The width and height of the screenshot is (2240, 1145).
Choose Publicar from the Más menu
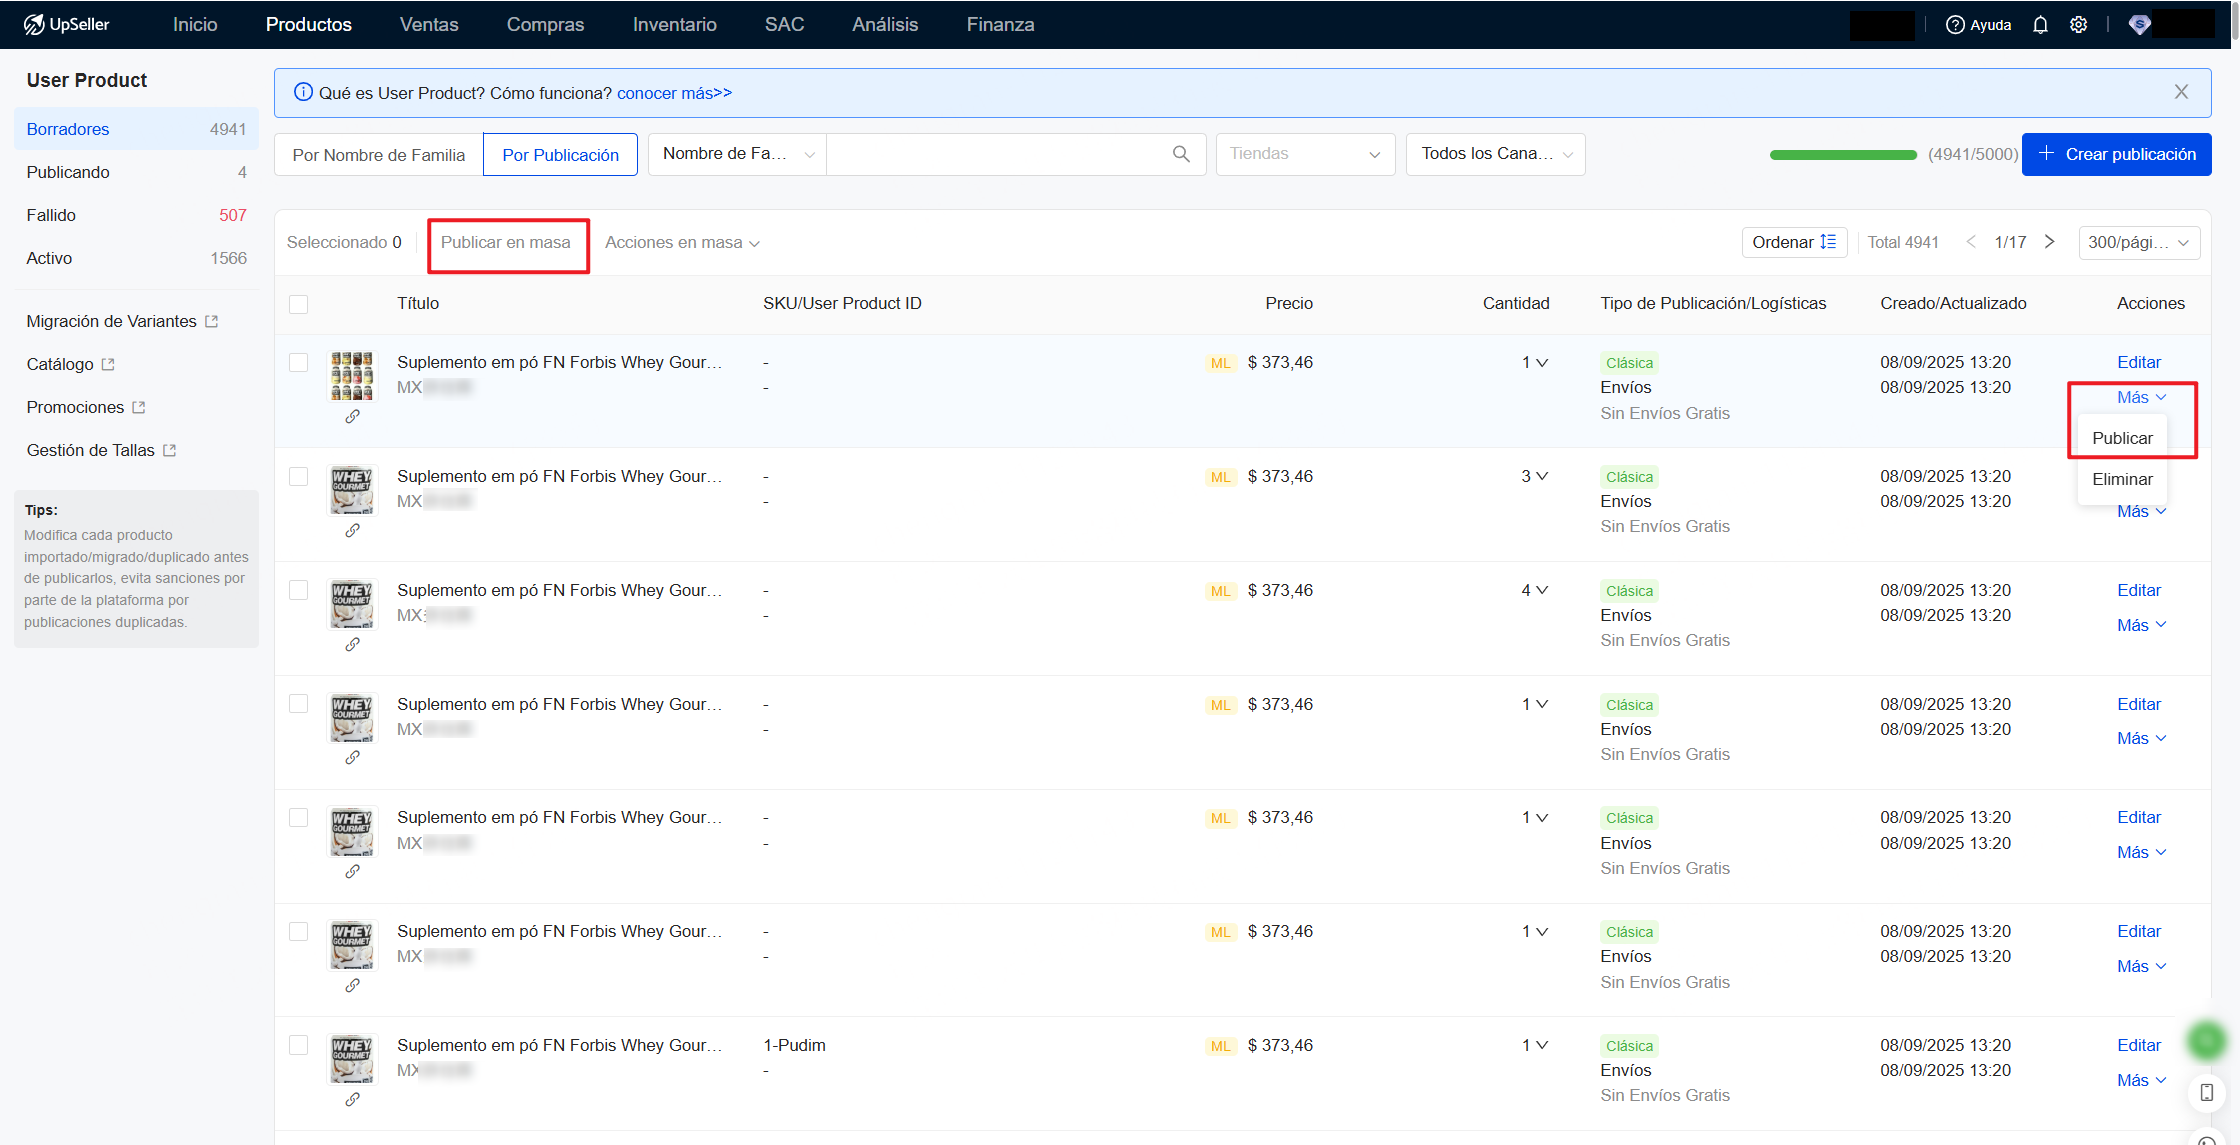click(2122, 438)
